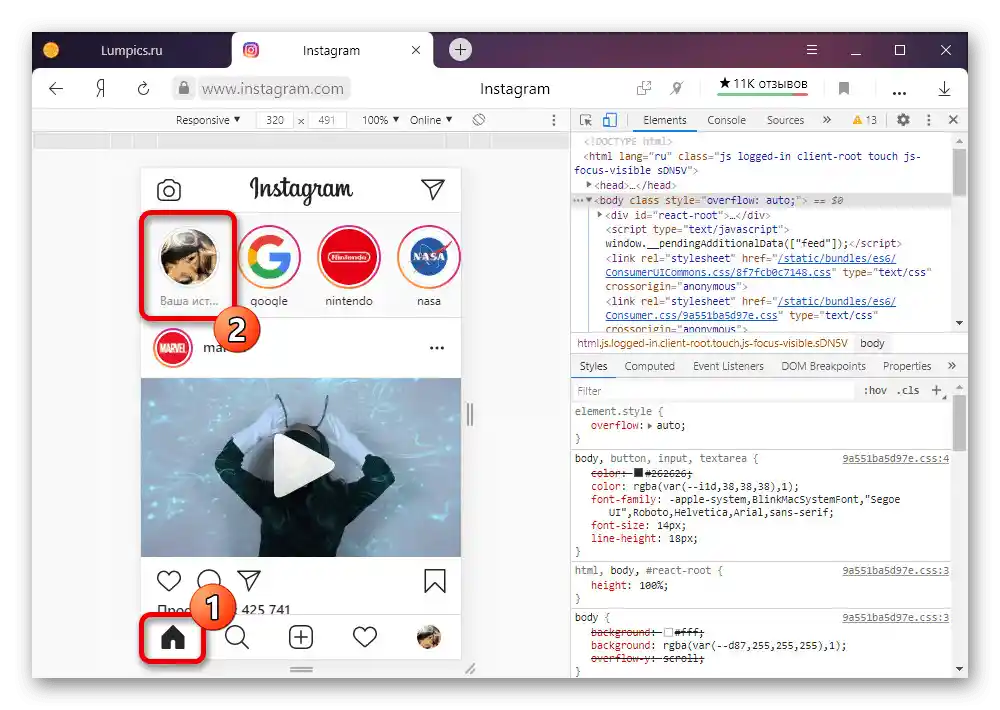Open the google story
1000x710 pixels.
coord(269,257)
